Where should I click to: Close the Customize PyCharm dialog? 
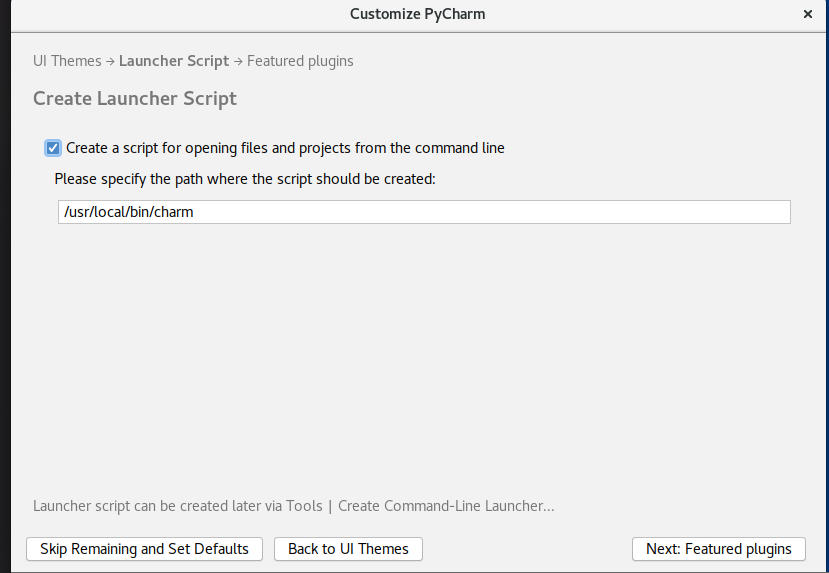[x=807, y=14]
